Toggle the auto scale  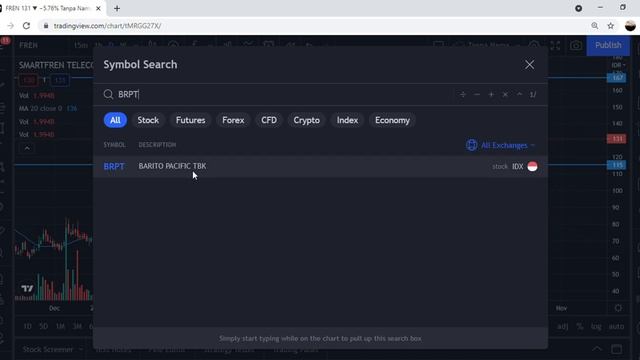tap(616, 327)
